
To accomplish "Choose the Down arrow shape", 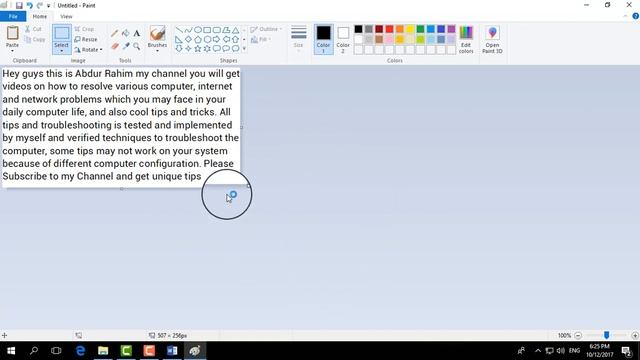I will (179, 49).
